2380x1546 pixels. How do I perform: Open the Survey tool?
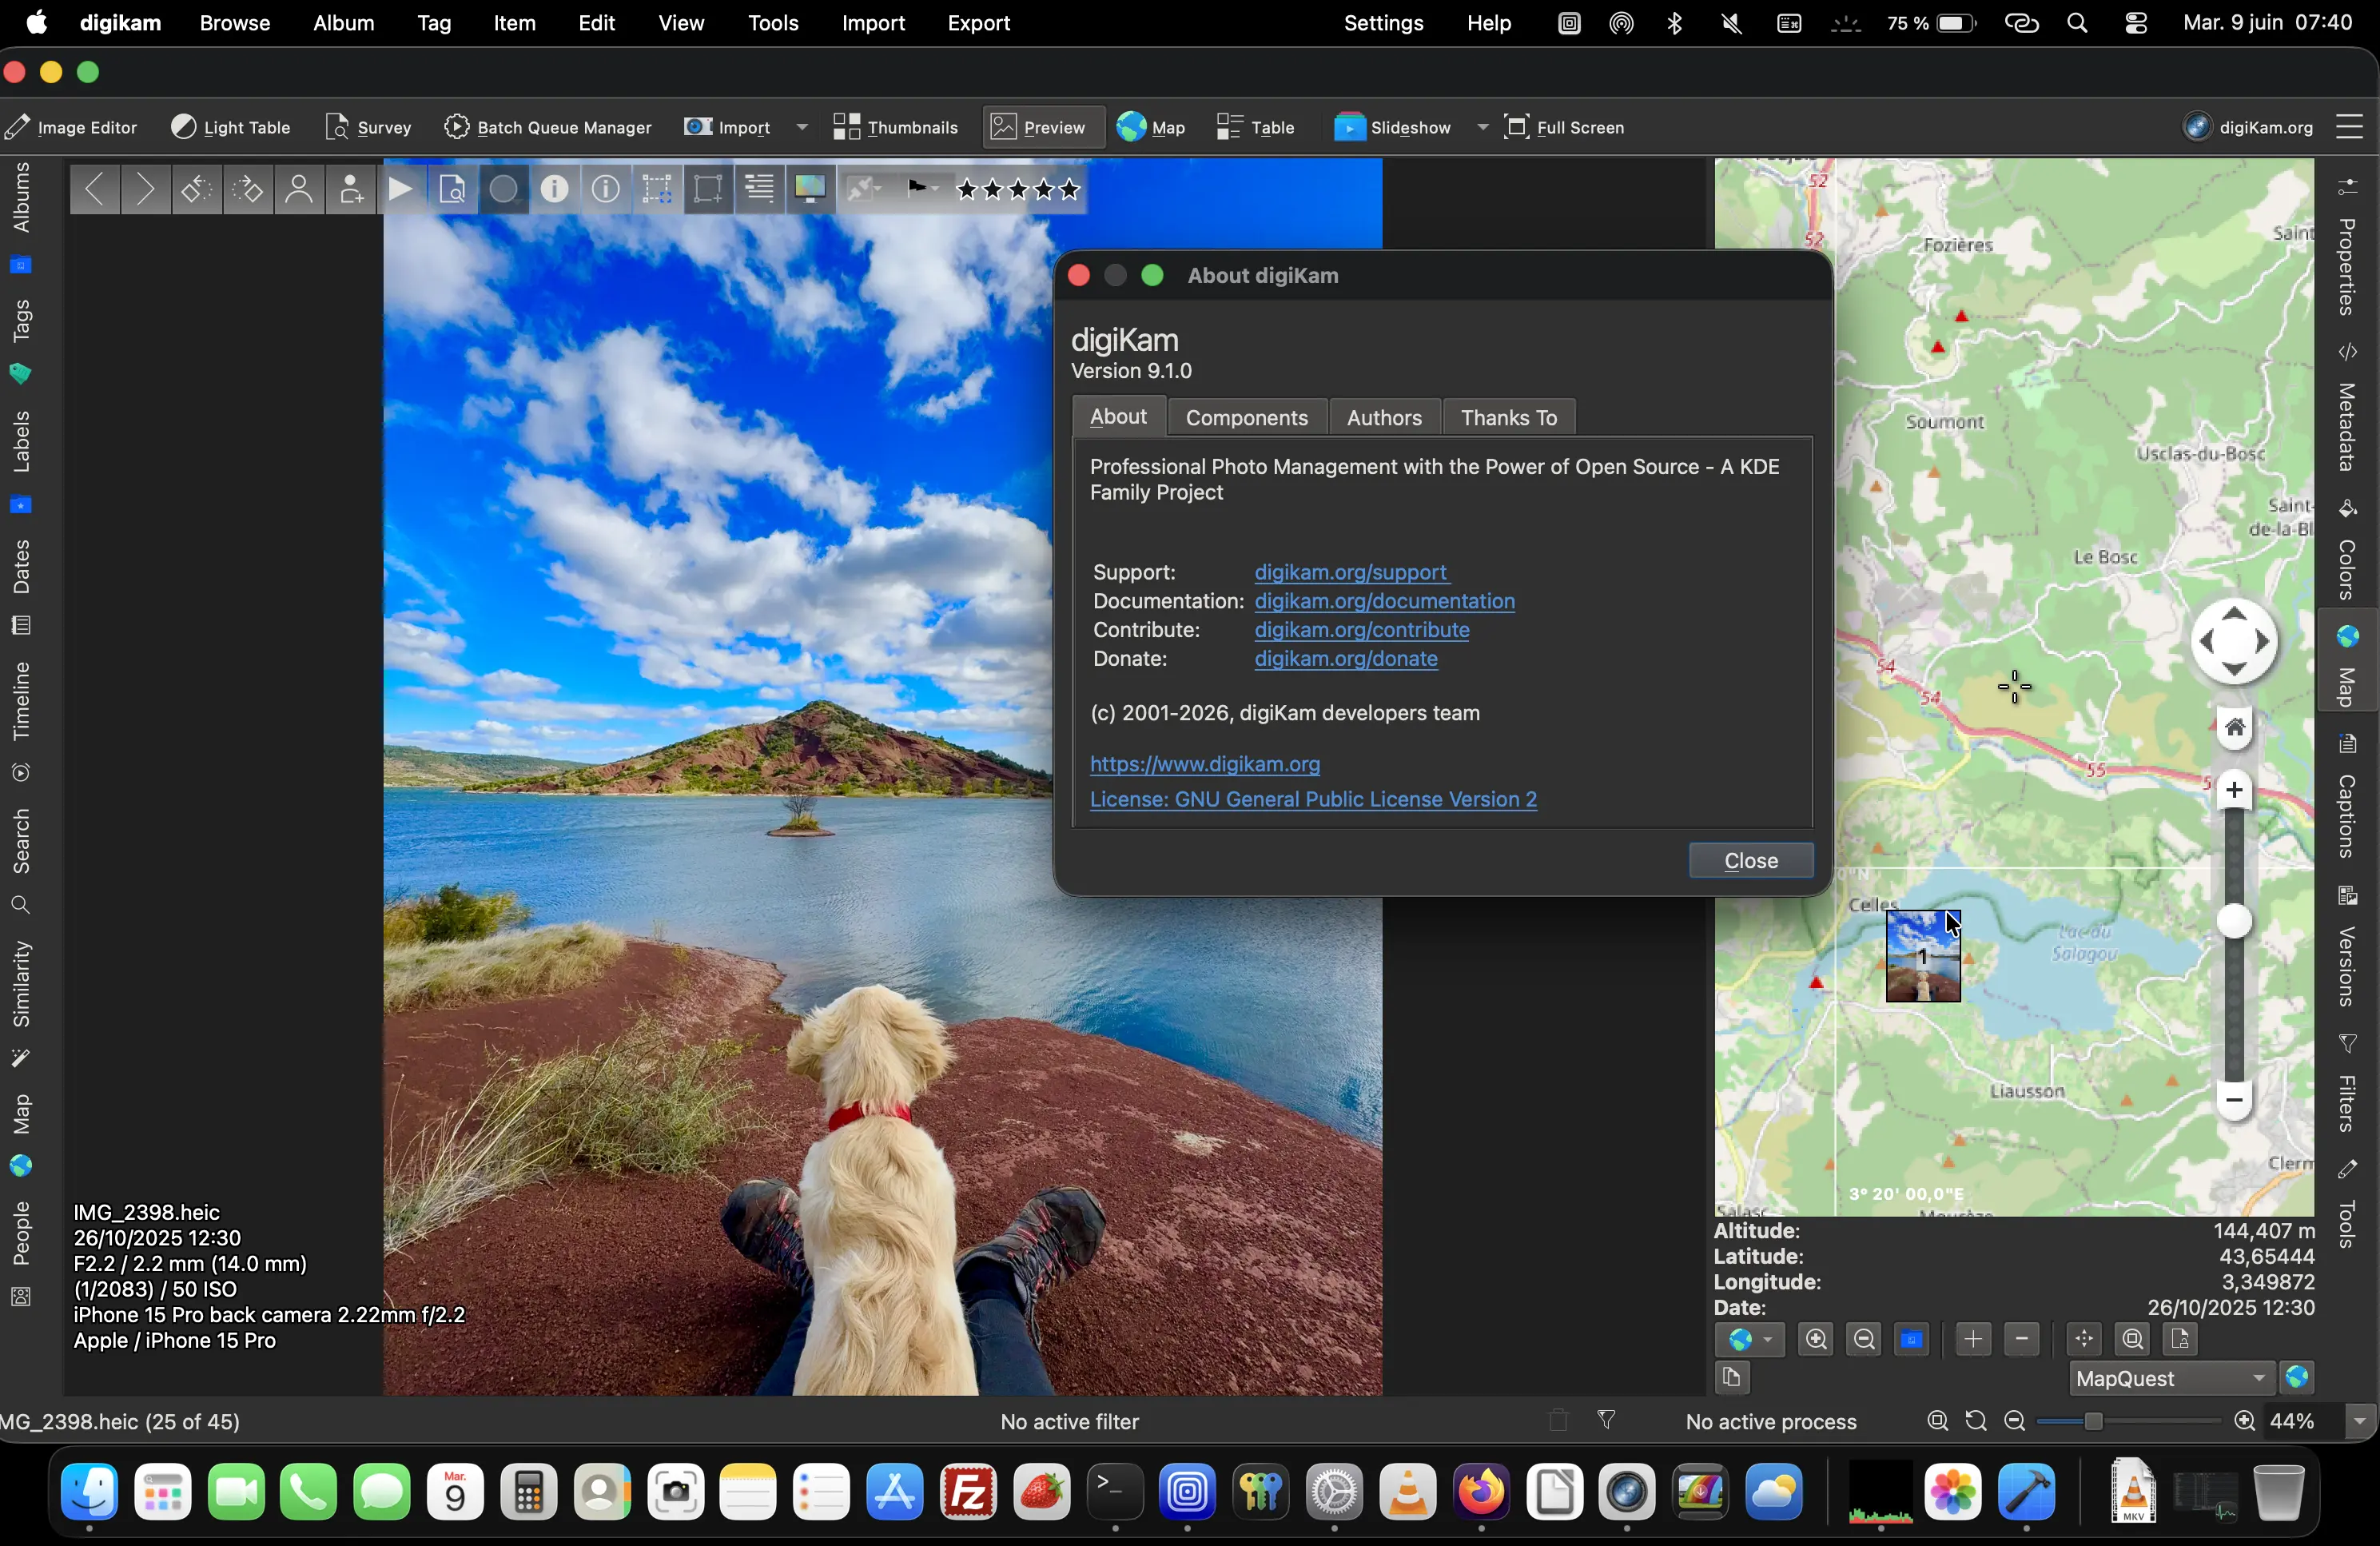pos(368,127)
